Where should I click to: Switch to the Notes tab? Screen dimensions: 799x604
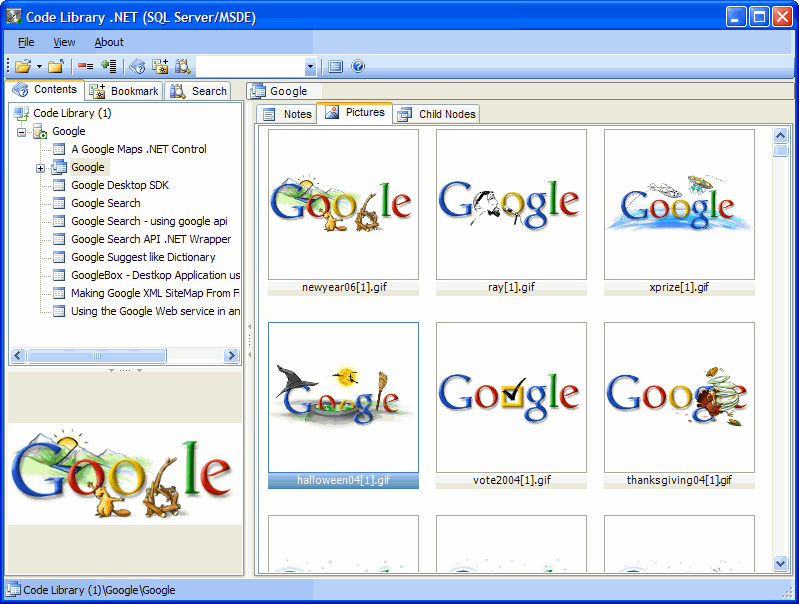pos(287,114)
